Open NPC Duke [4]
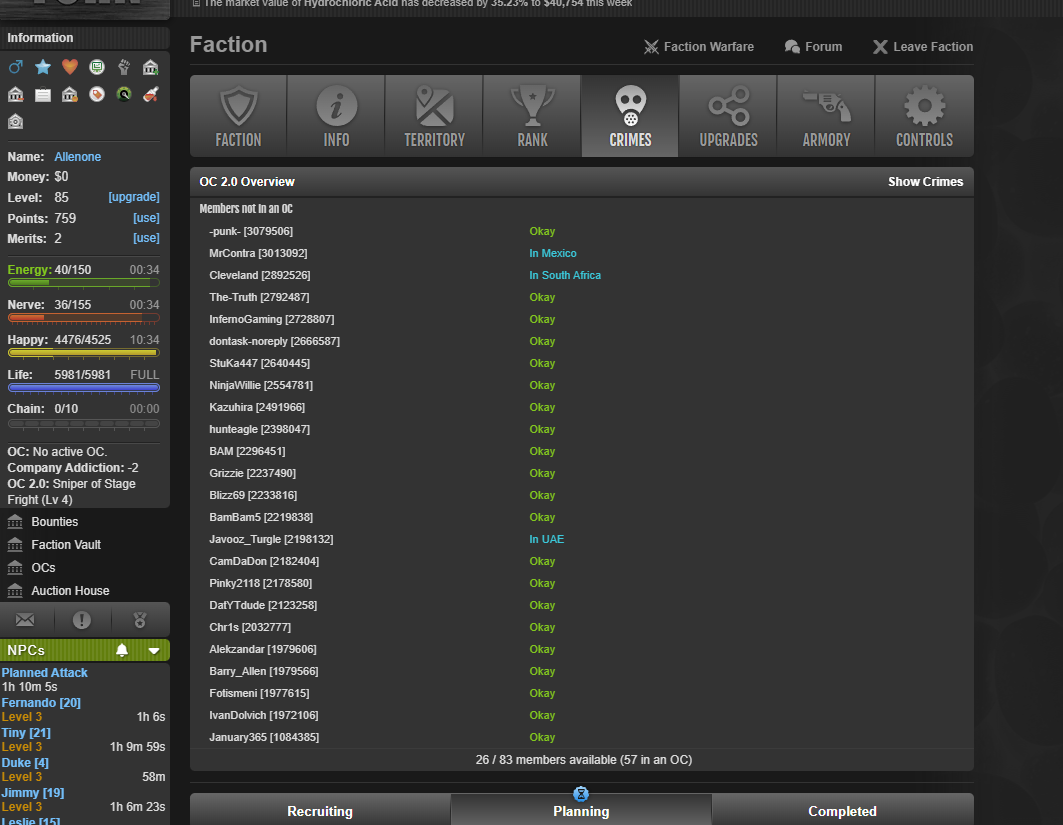Viewport: 1063px width, 825px height. (x=25, y=762)
